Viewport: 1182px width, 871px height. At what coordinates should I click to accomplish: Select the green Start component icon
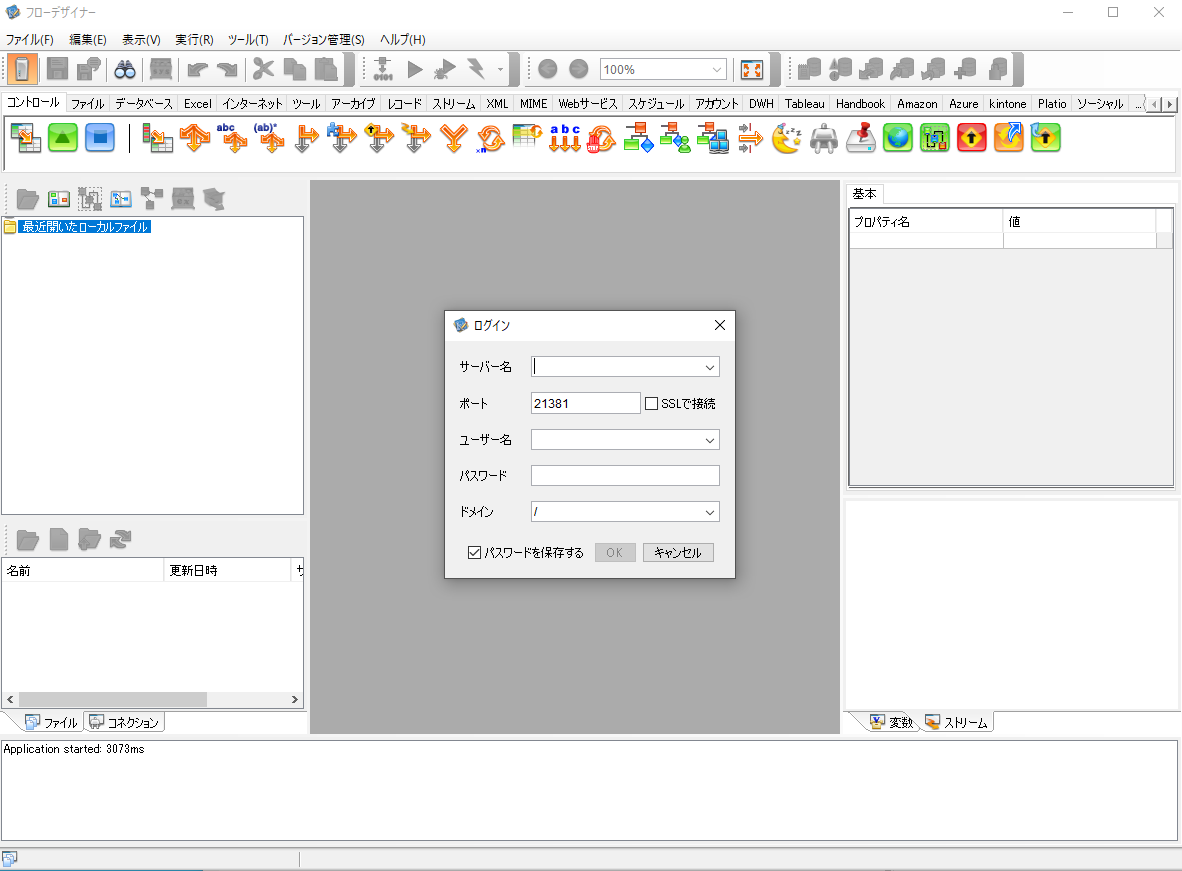pyautogui.click(x=63, y=138)
